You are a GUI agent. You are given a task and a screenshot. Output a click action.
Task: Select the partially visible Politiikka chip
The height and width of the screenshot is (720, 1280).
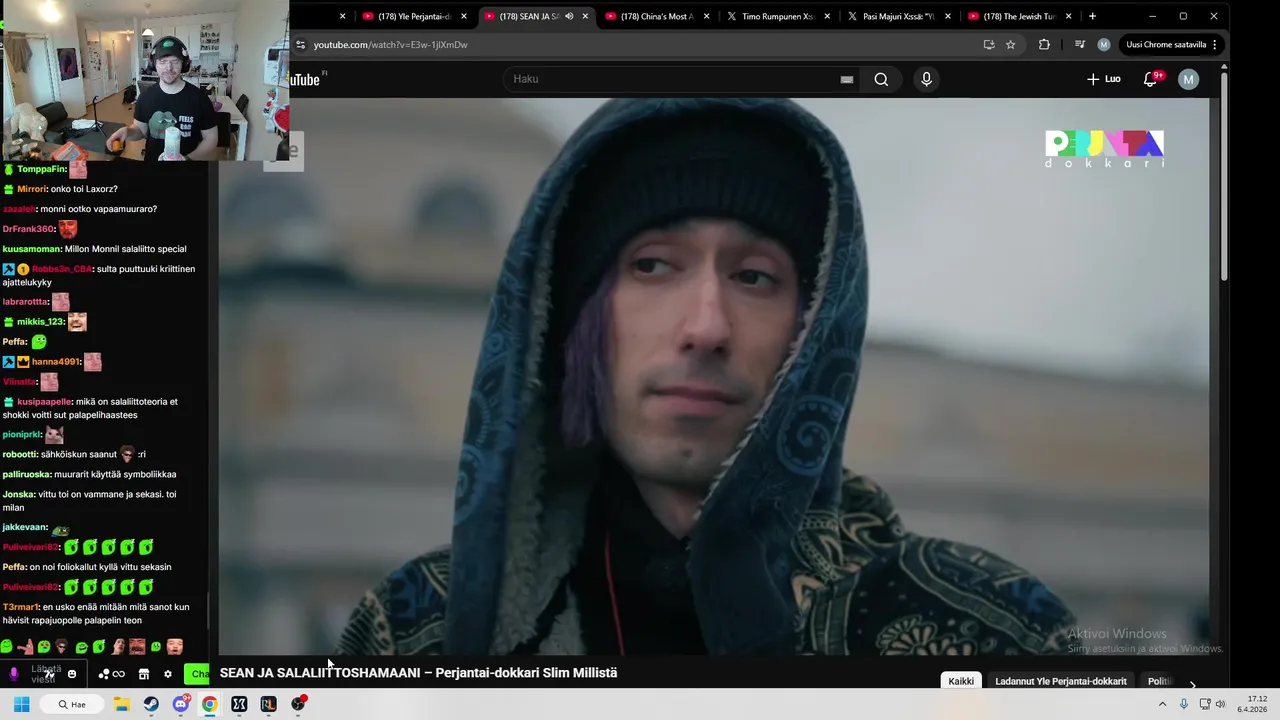pos(1159,681)
